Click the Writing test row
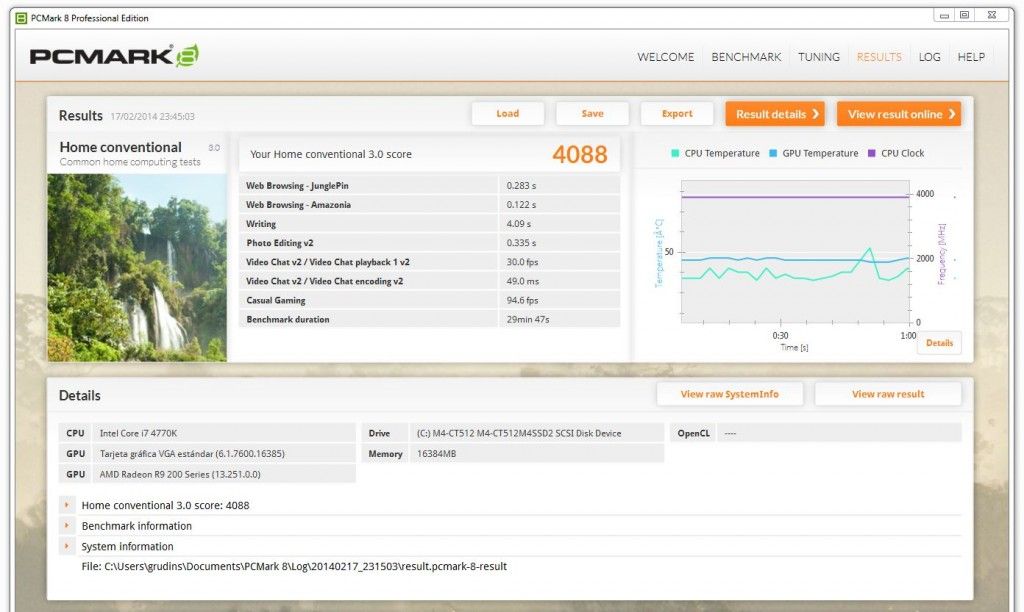The height and width of the screenshot is (612, 1024). pyautogui.click(x=429, y=223)
